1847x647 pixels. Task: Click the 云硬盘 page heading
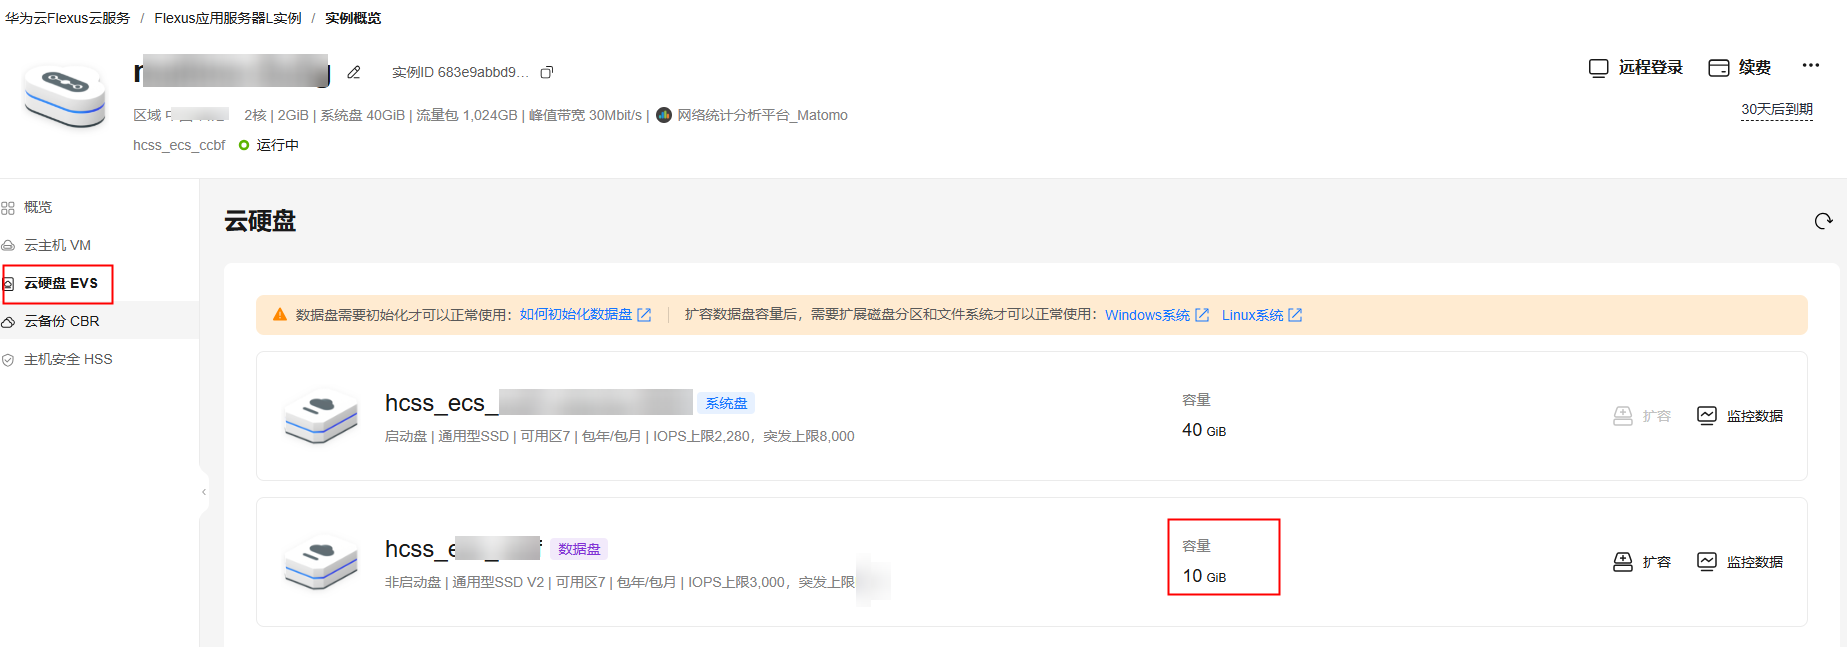coord(260,221)
